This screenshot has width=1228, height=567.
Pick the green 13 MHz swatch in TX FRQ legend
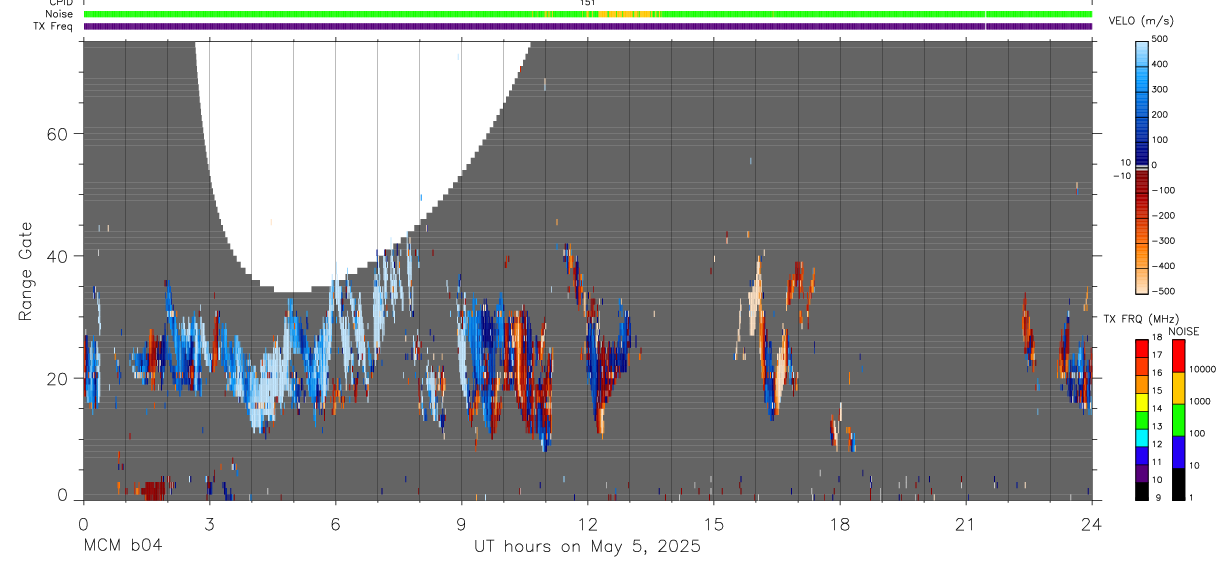click(1142, 426)
